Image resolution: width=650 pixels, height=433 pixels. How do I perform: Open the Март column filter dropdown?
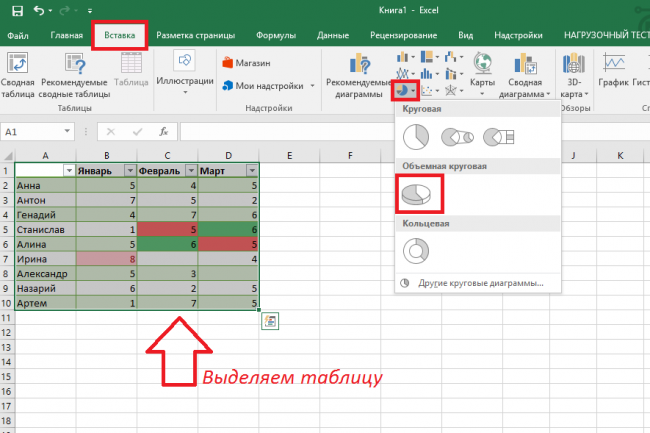252,171
